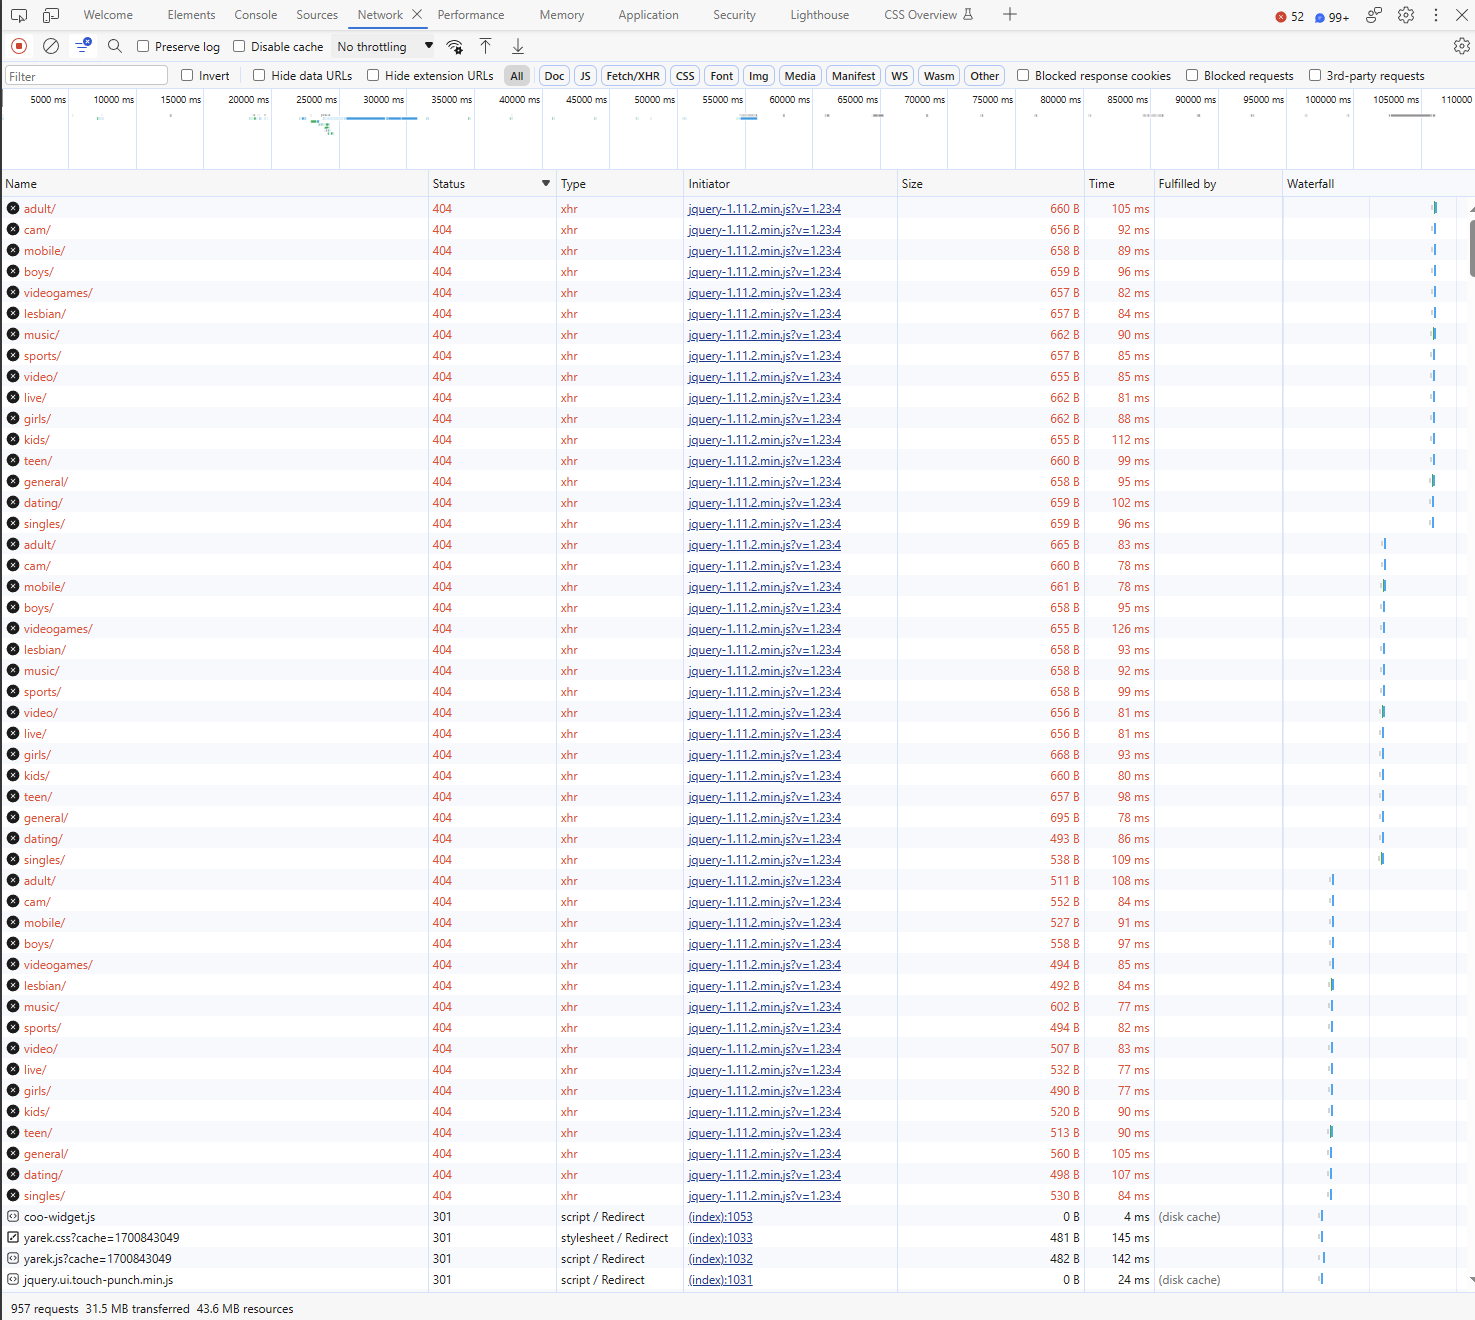Click stylesheet icon of yarek.css row
Screen dimensions: 1475x1320
tap(13, 1237)
